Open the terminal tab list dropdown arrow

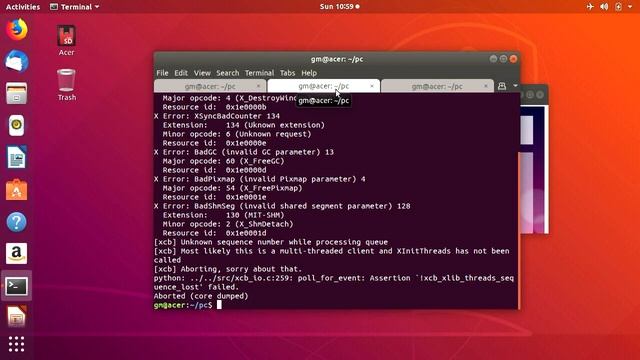click(515, 86)
